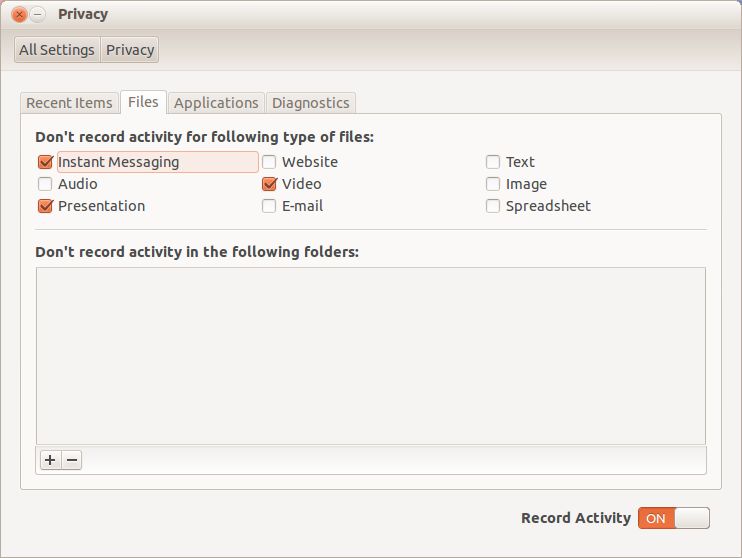Select the Files tab
Image resolution: width=742 pixels, height=558 pixels.
[x=143, y=102]
